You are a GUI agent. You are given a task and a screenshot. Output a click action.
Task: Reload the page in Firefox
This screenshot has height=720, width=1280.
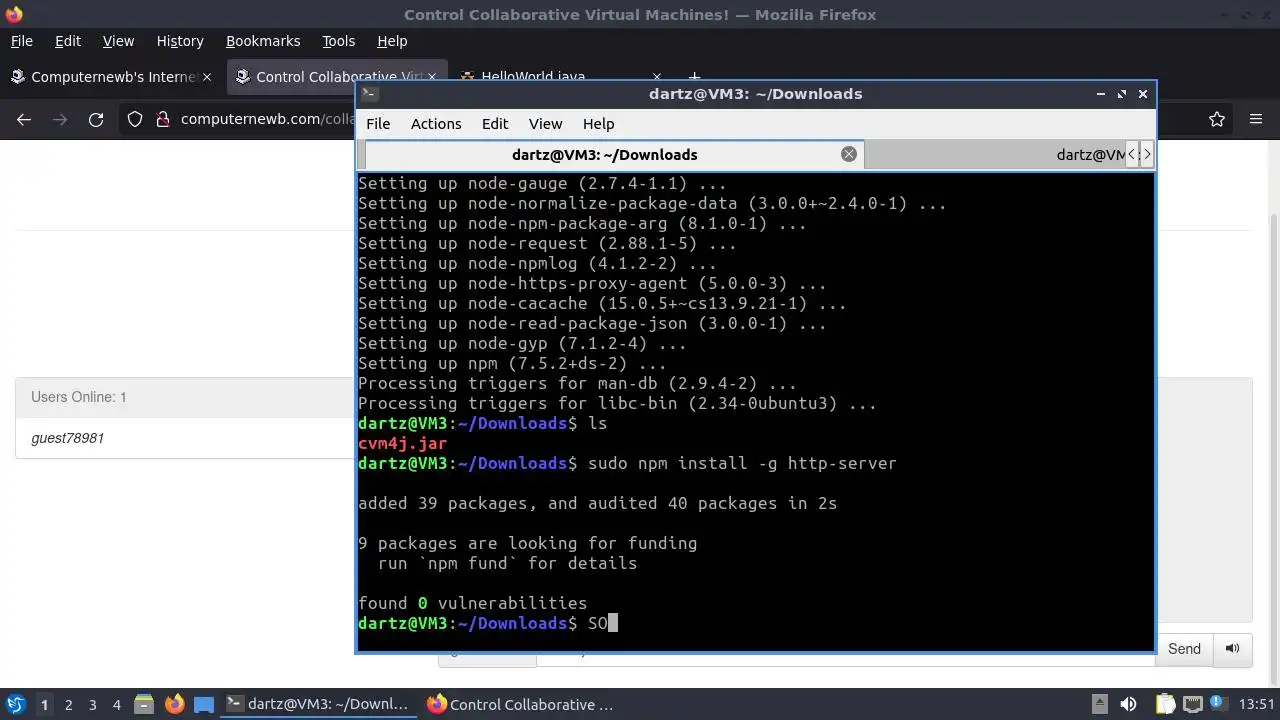pos(96,119)
